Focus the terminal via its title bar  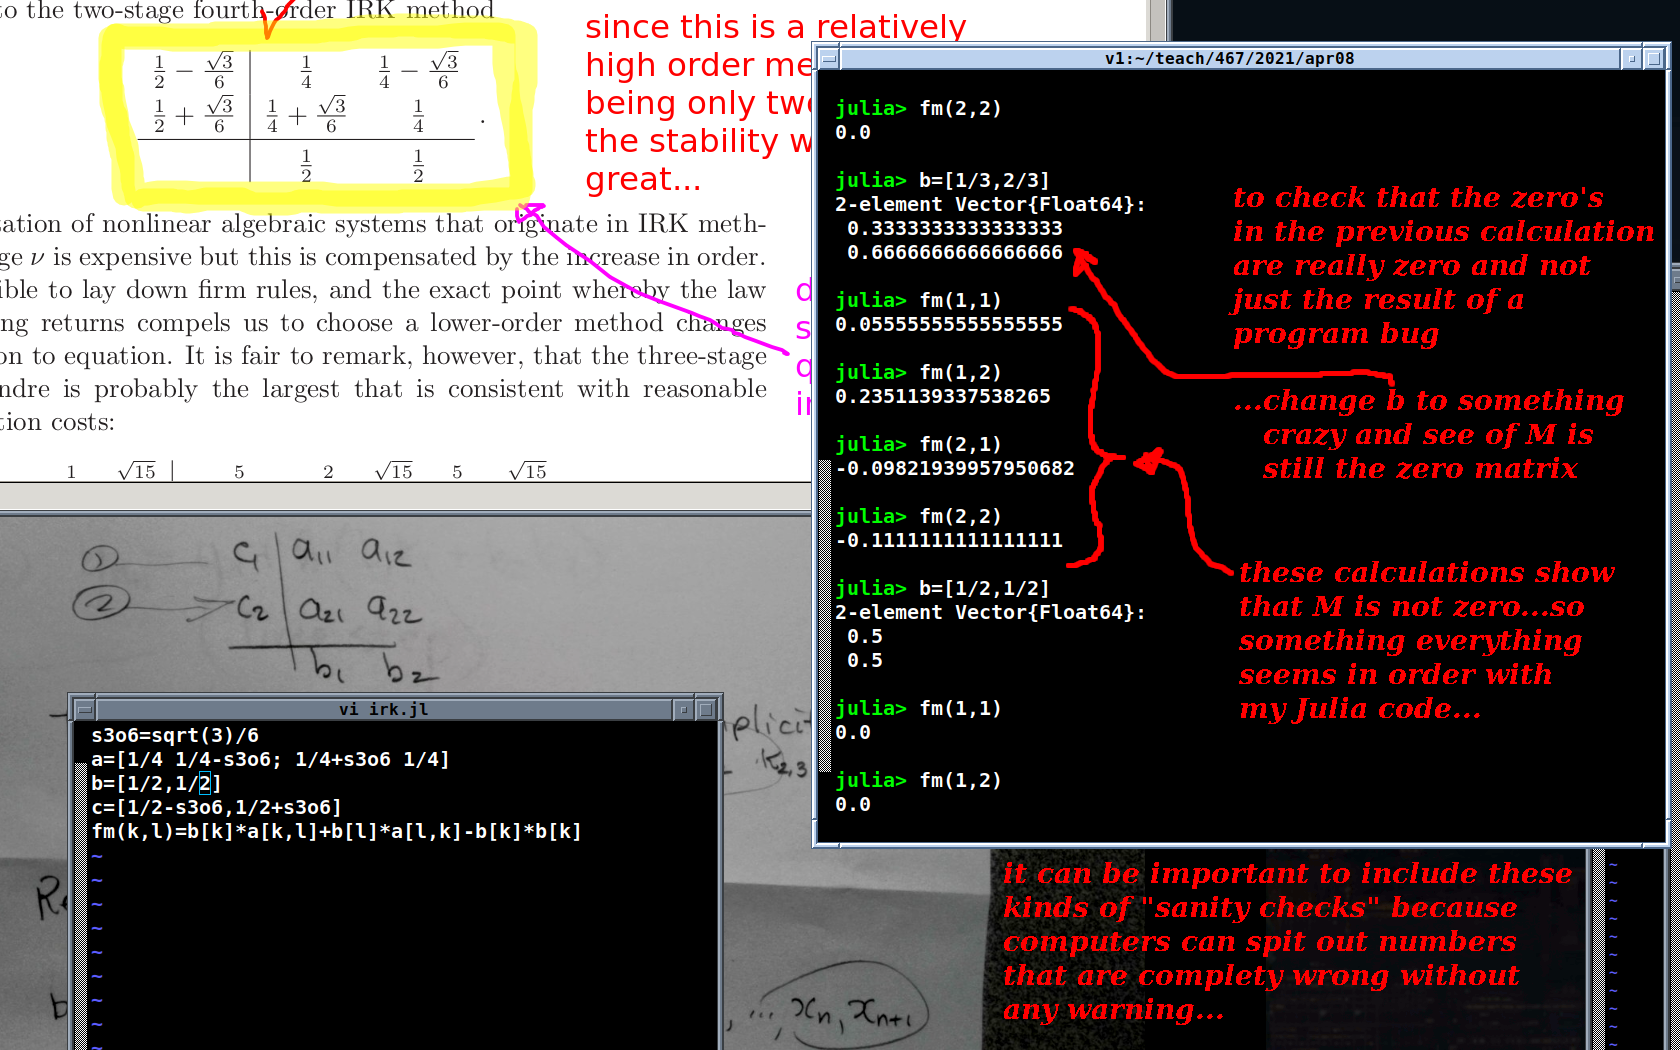coord(1228,59)
